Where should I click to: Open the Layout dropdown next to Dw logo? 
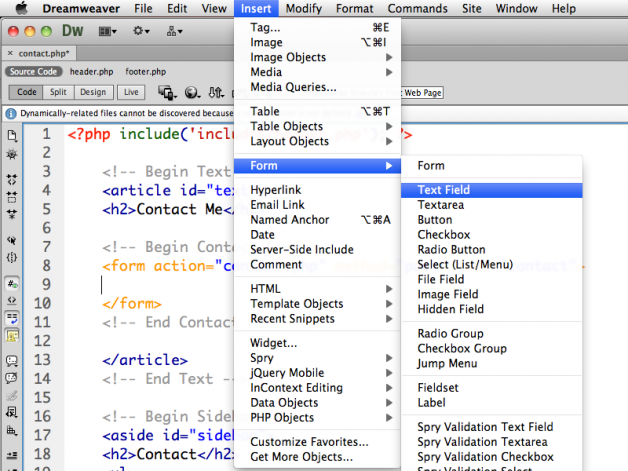(107, 31)
